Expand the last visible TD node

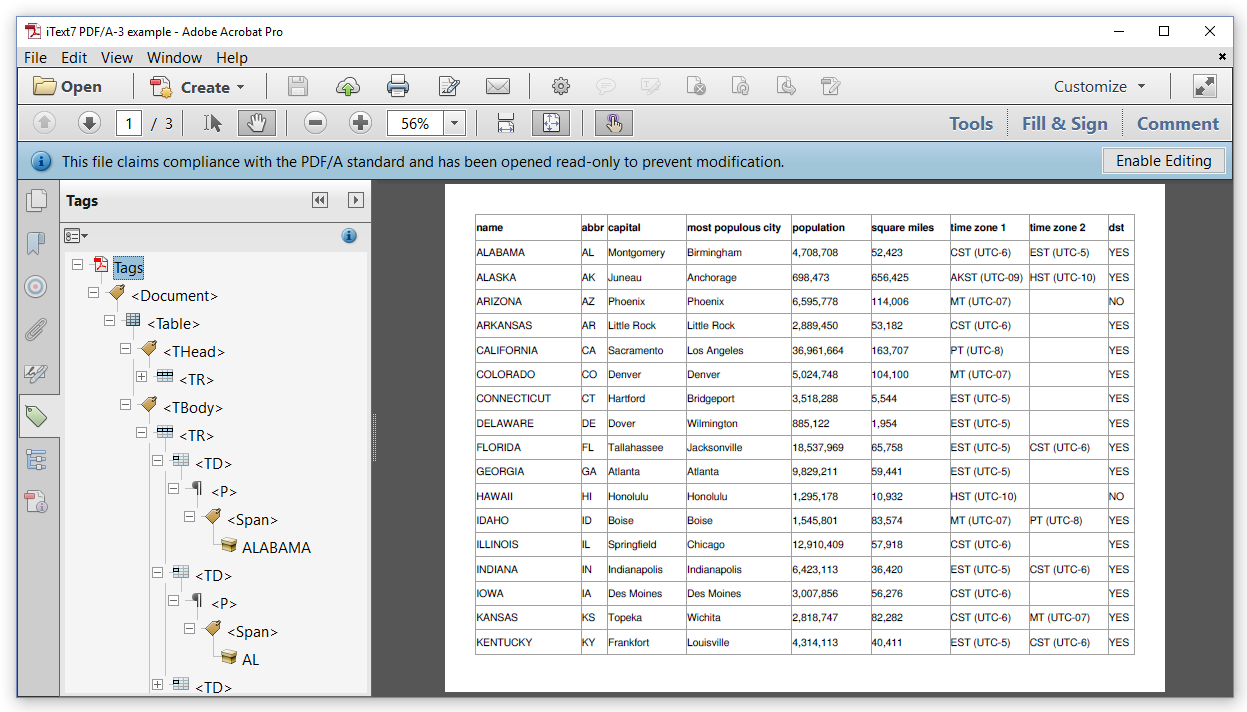tap(158, 684)
